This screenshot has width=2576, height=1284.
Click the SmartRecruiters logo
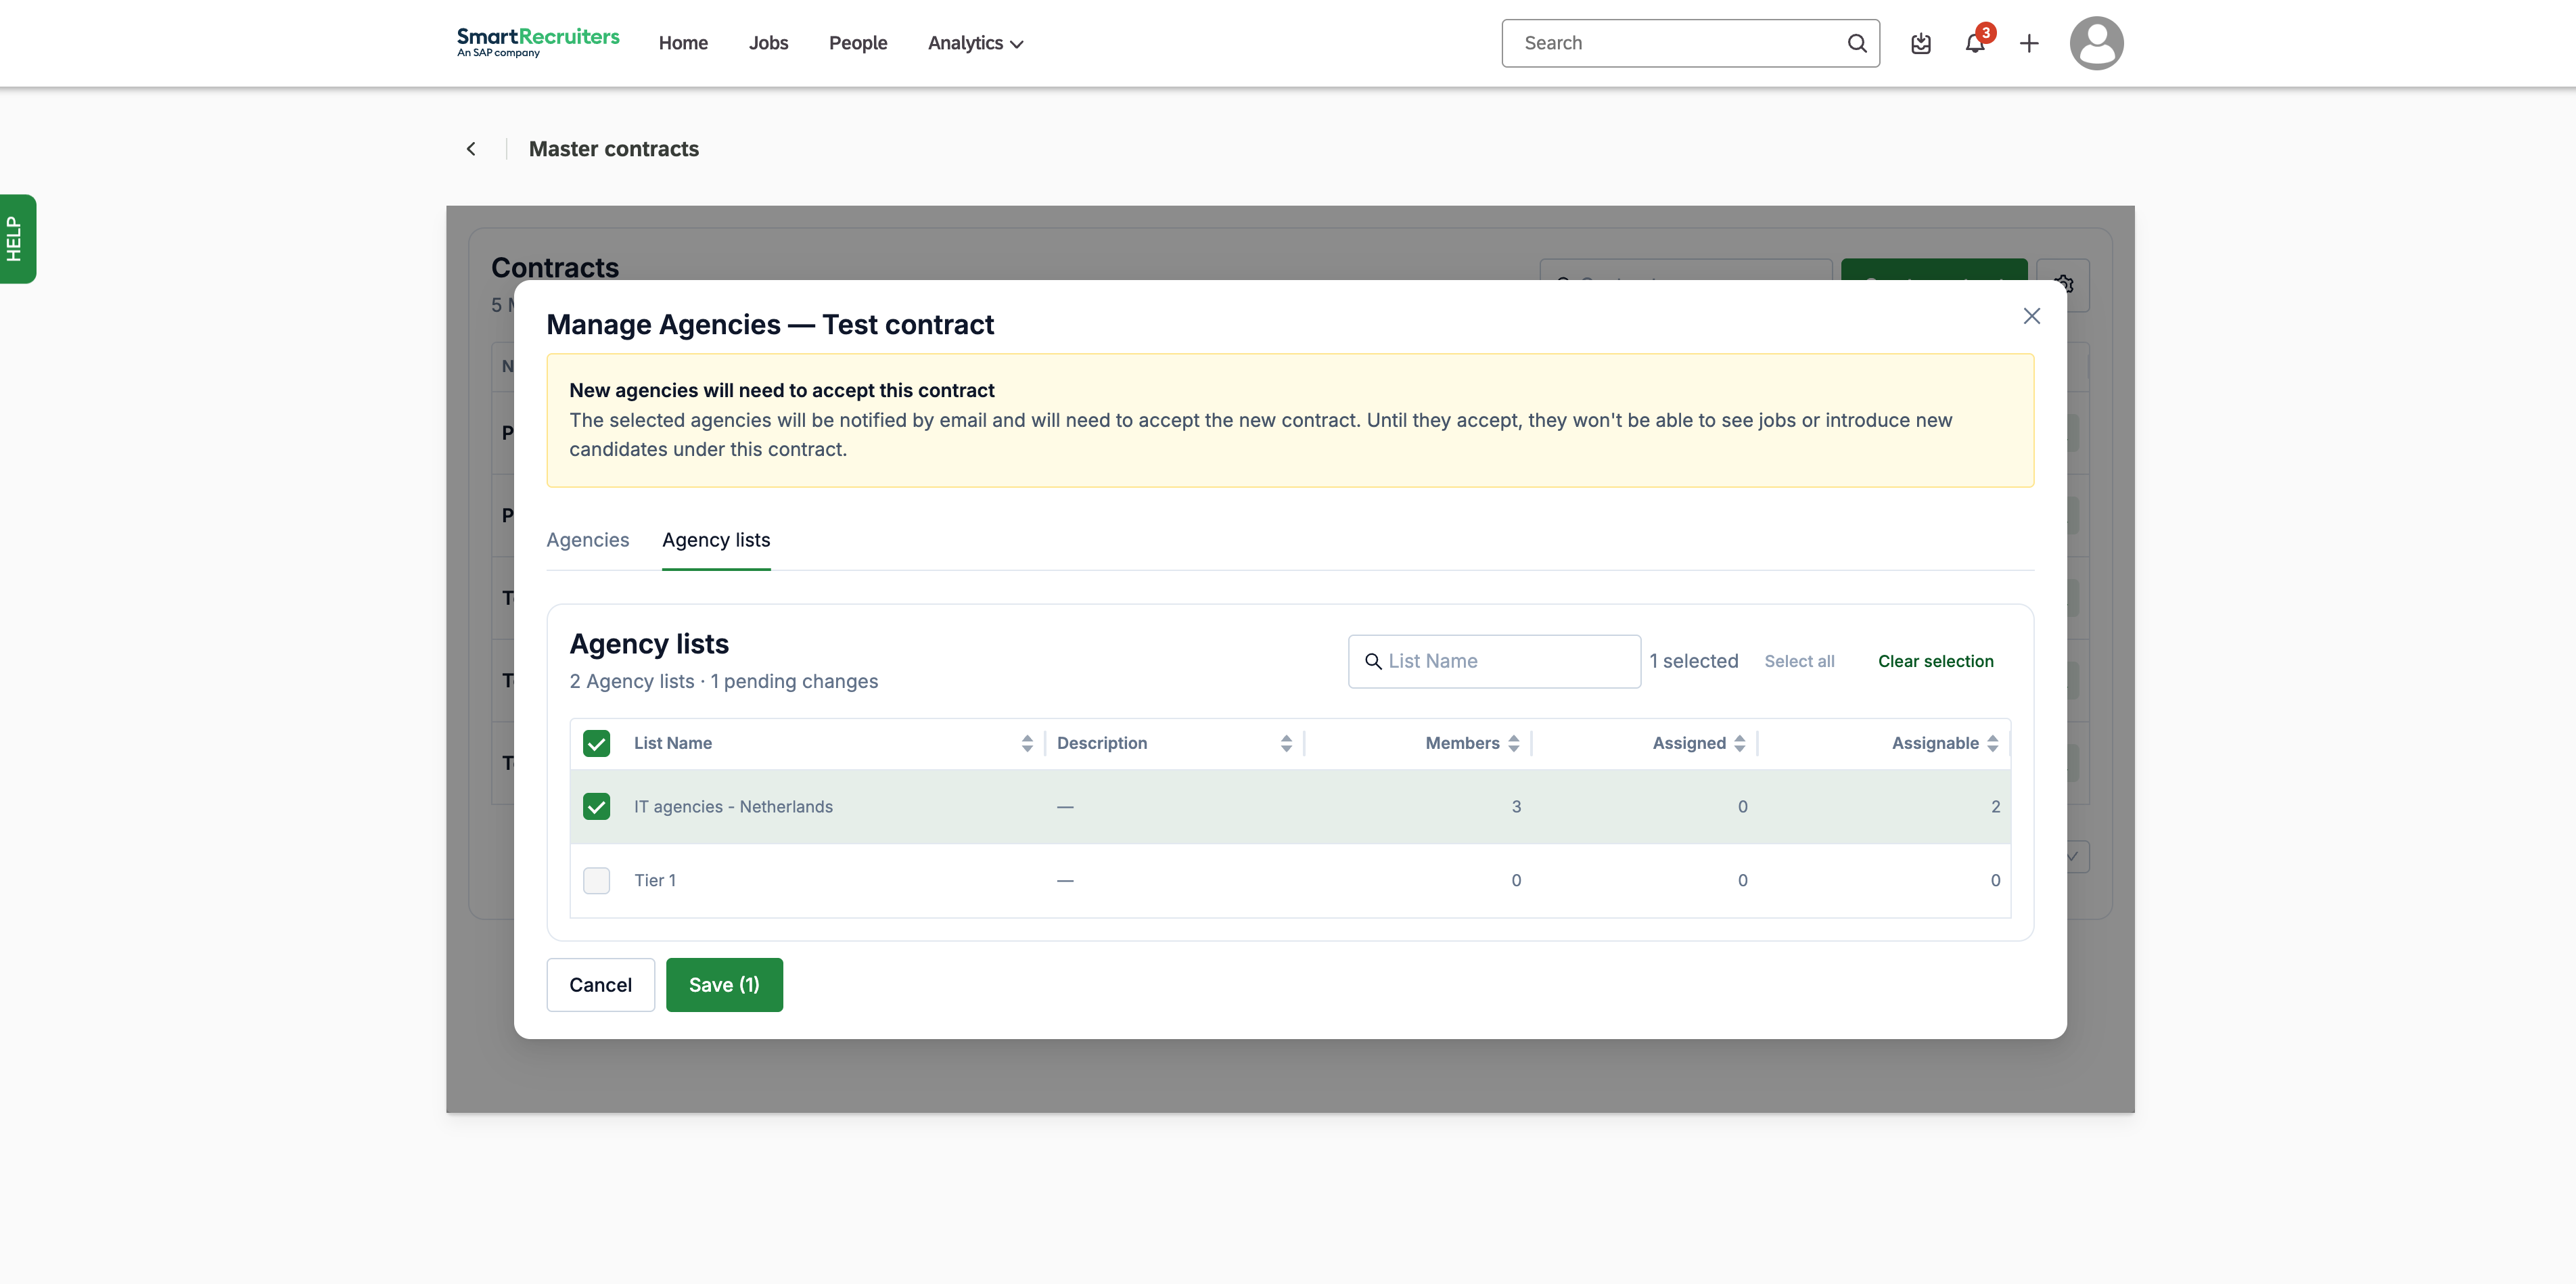(538, 42)
